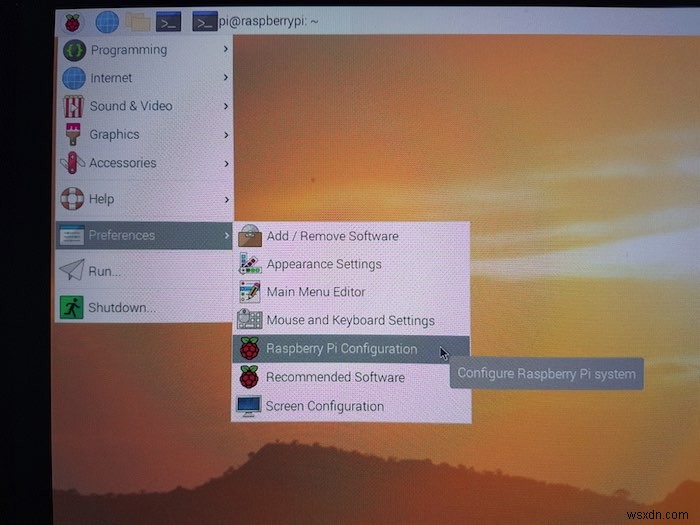Expand the Programming submenu arrow

[x=226, y=49]
